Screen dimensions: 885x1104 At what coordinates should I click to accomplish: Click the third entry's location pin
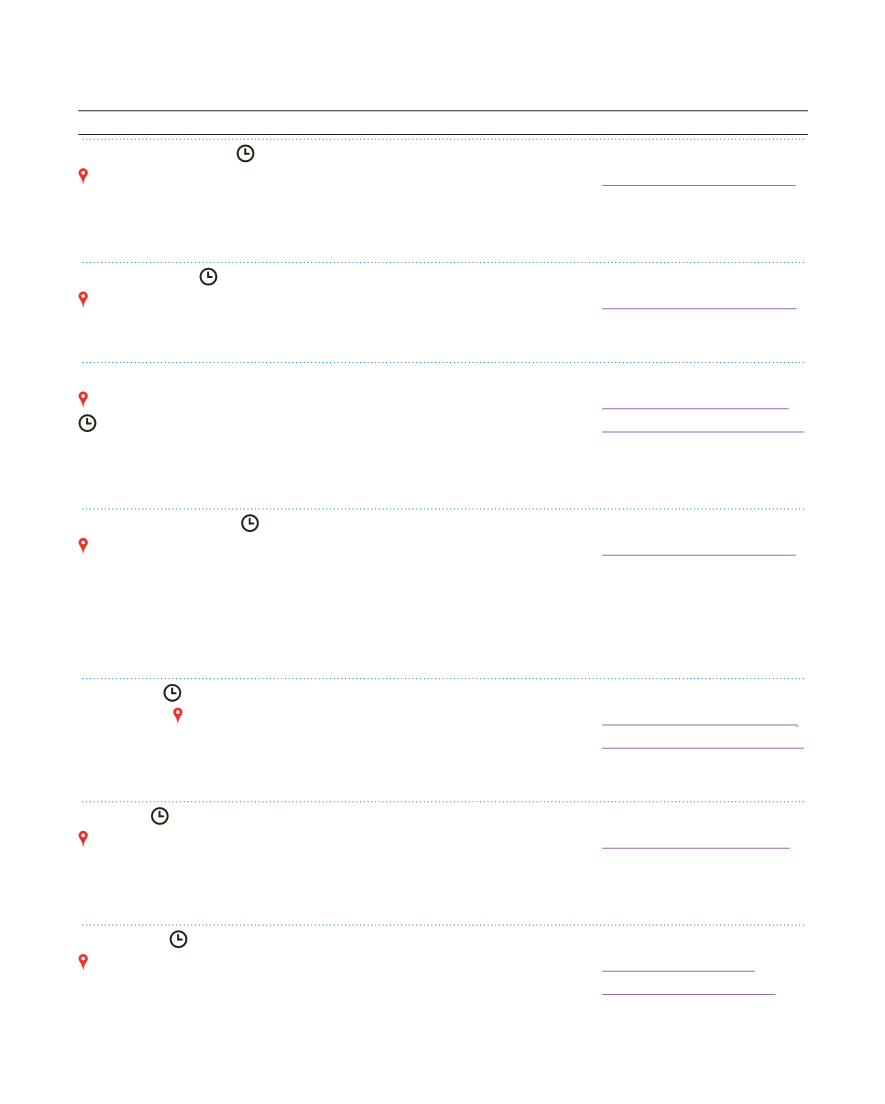(x=83, y=398)
